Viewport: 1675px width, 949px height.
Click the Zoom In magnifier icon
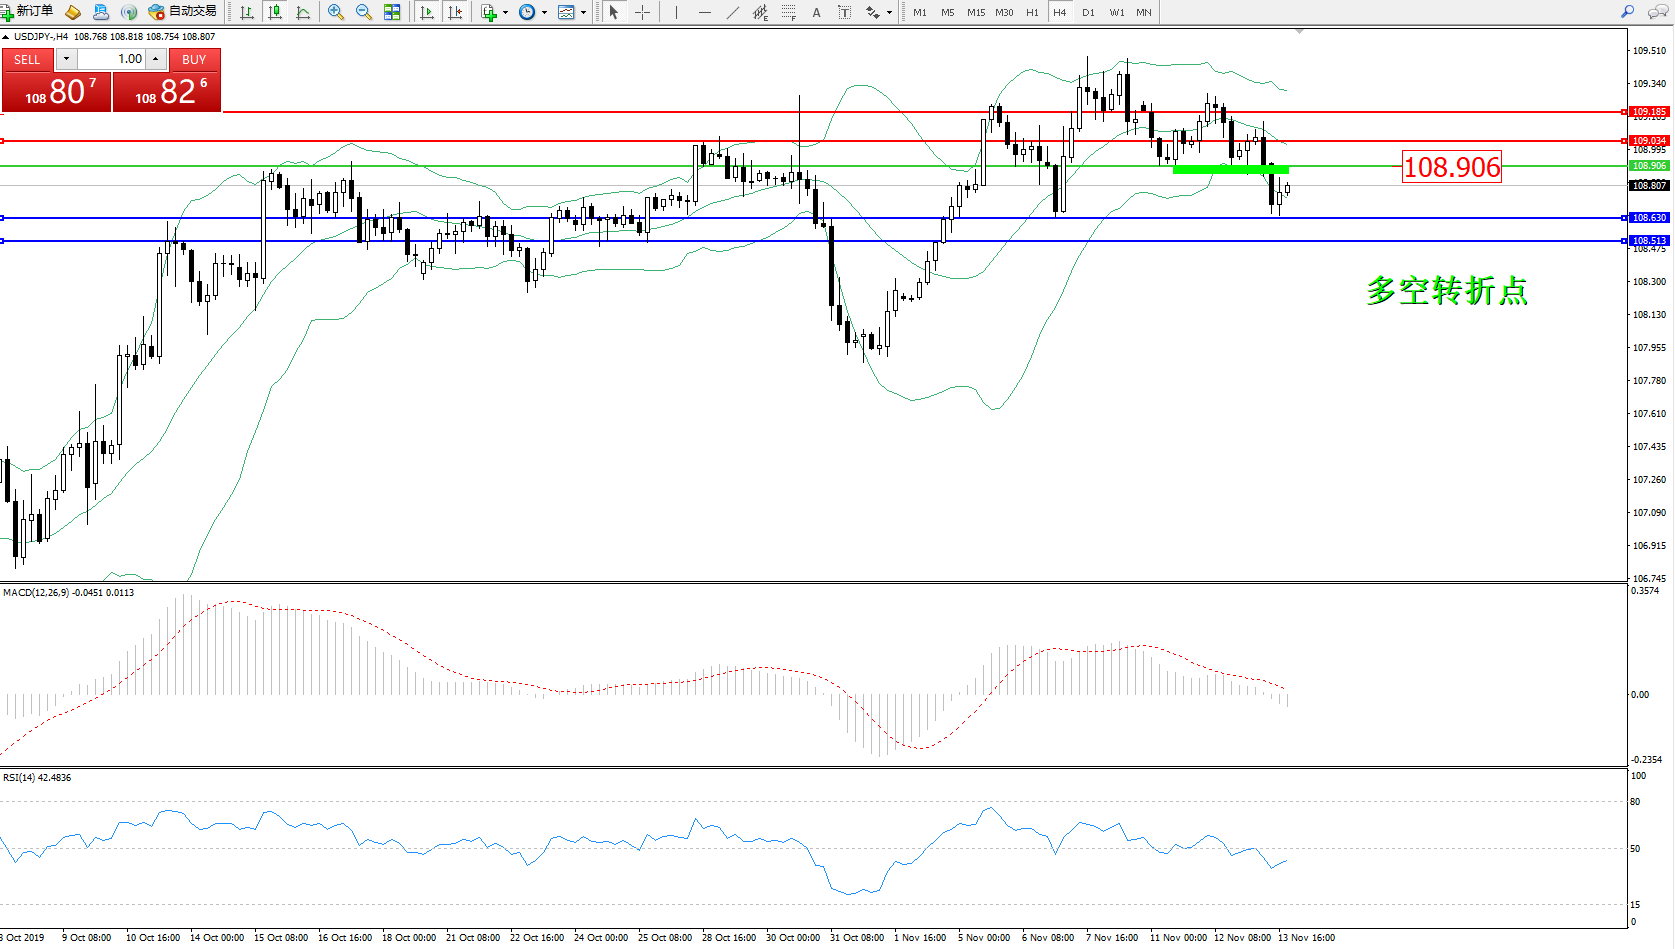coord(336,12)
